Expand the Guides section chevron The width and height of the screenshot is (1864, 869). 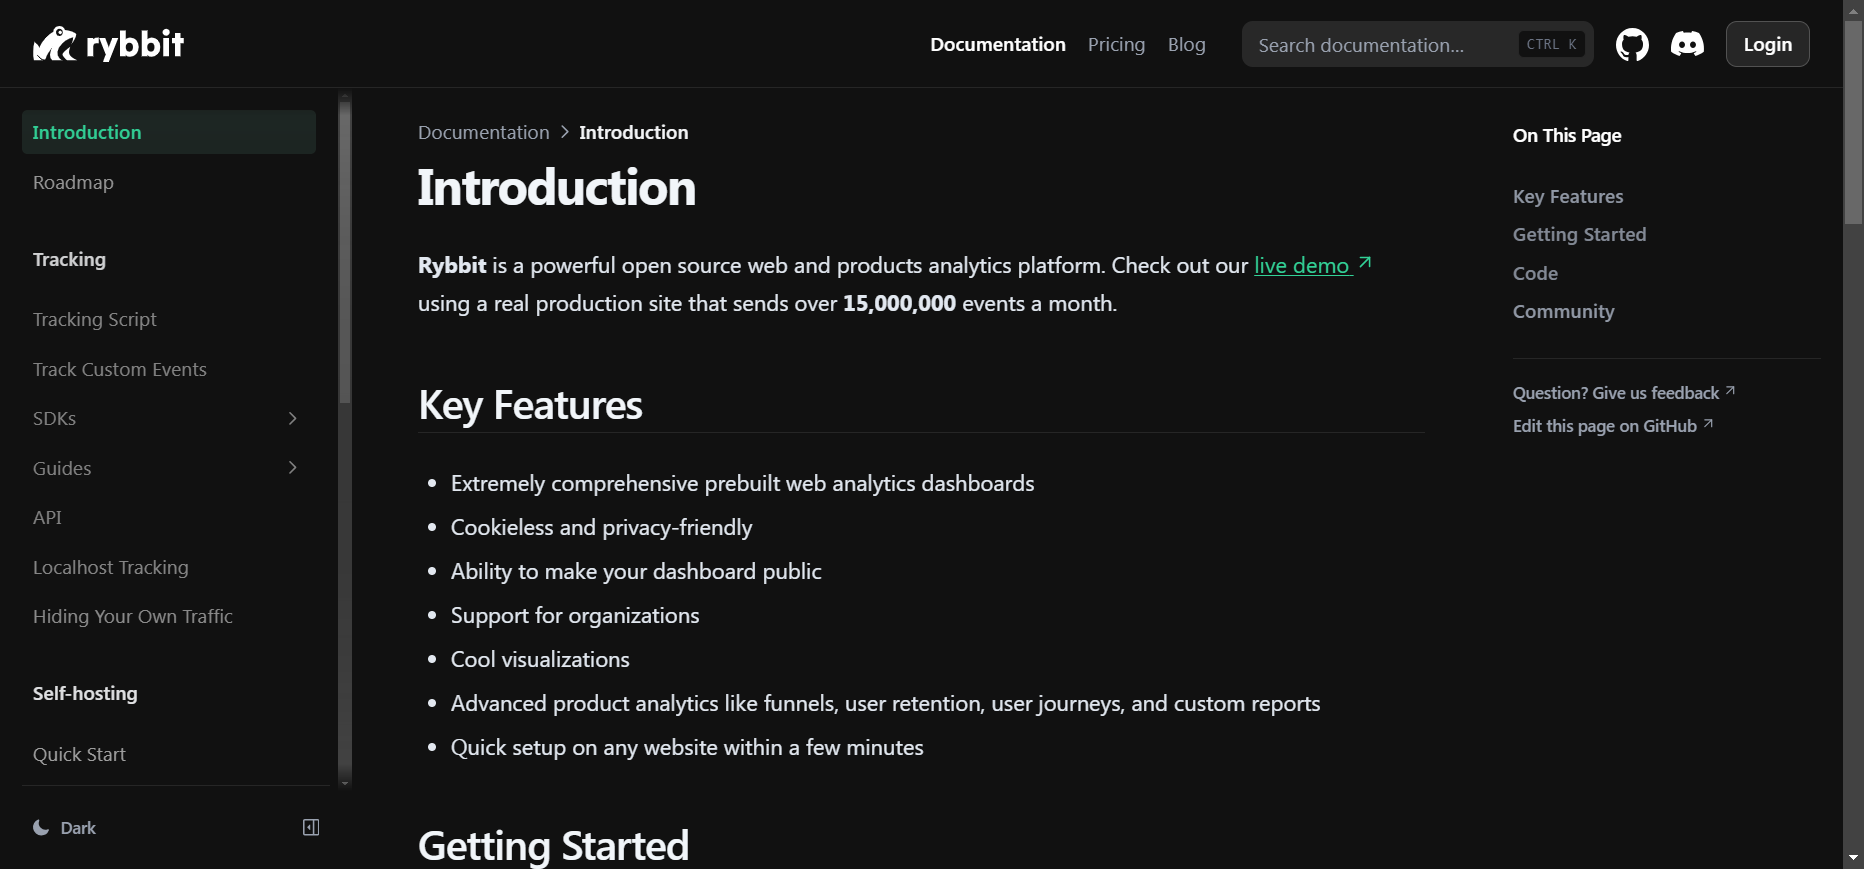click(292, 467)
